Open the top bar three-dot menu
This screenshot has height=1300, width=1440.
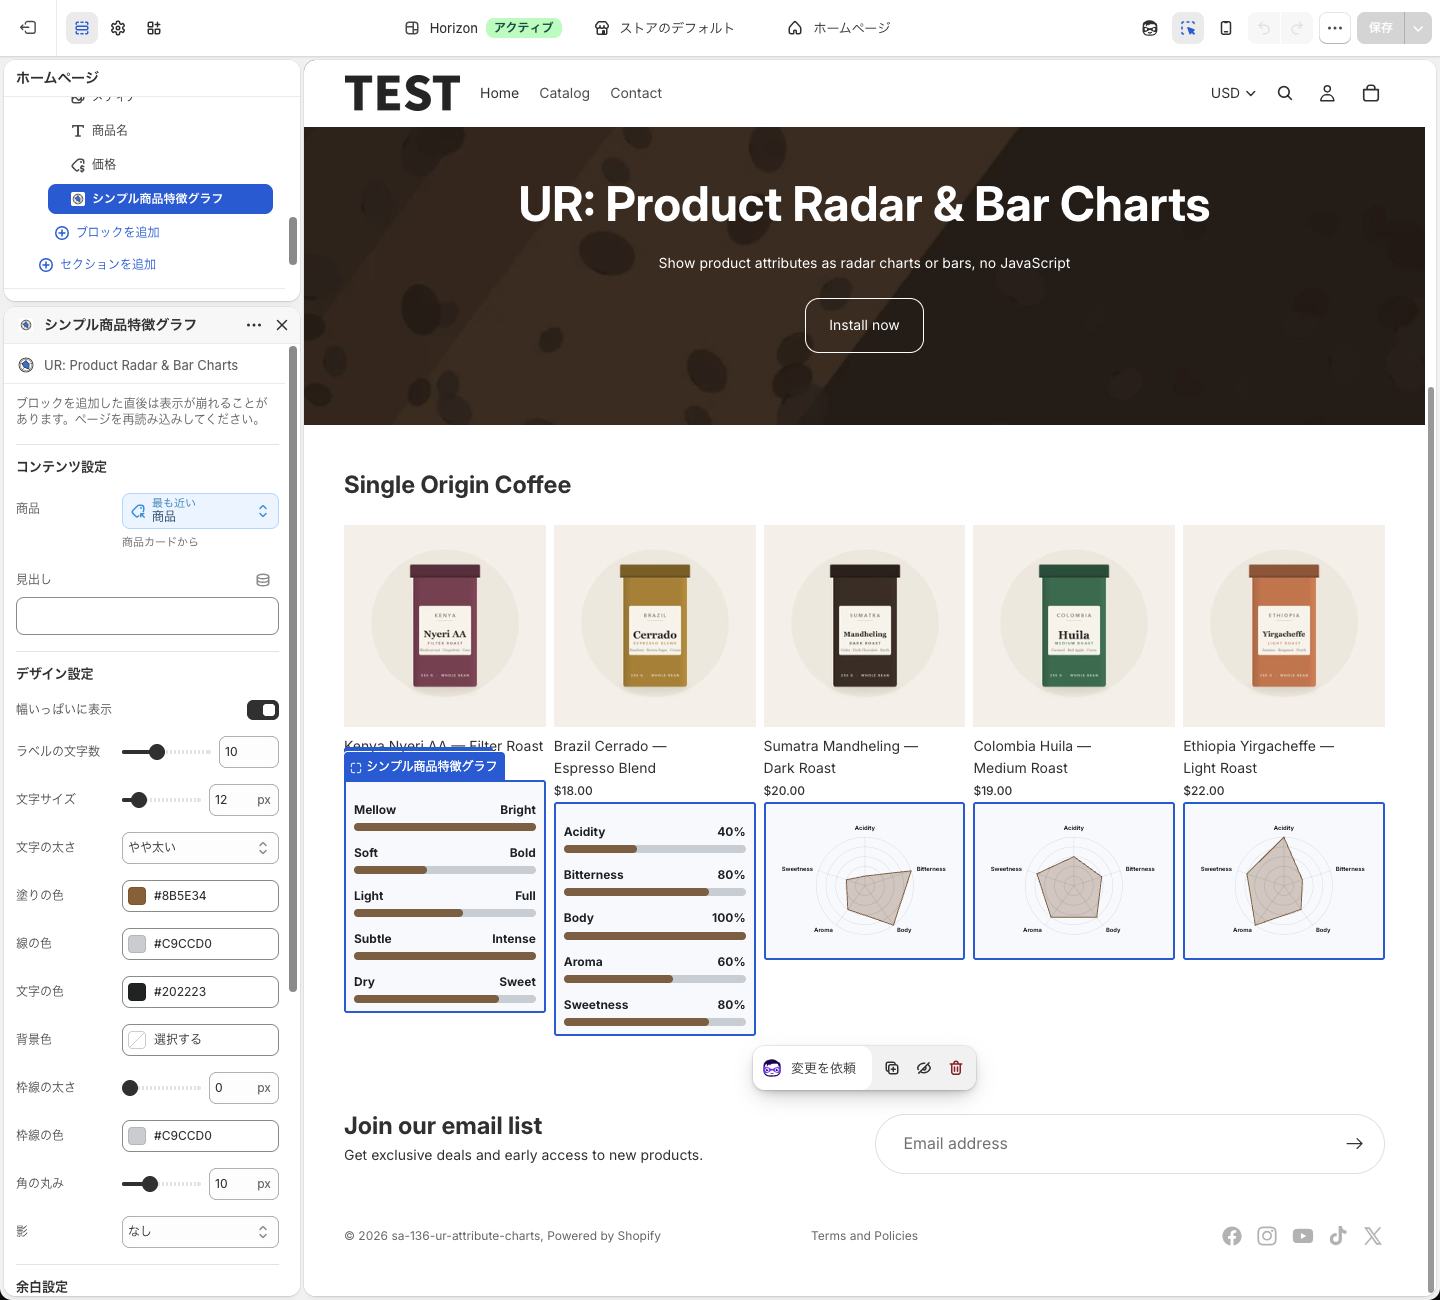click(1335, 28)
